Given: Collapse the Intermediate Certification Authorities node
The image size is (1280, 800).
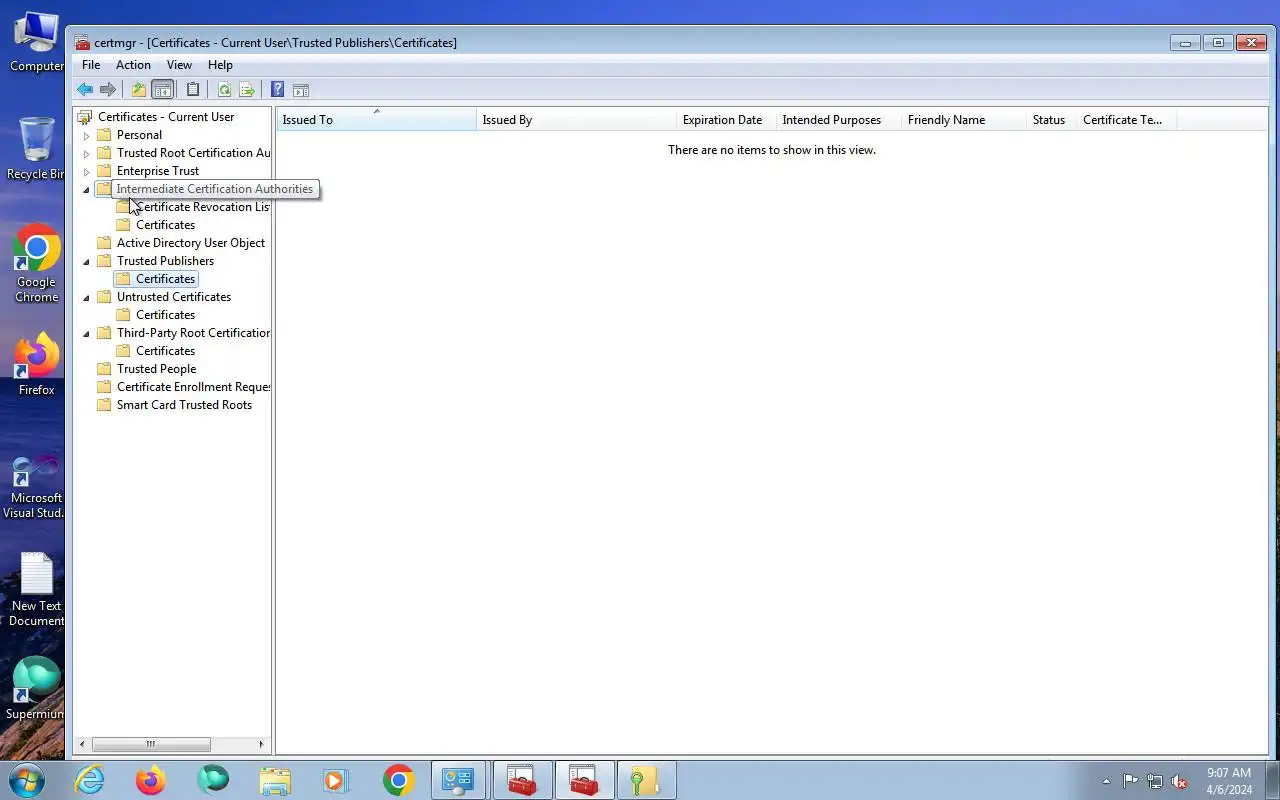Looking at the screenshot, I should [x=86, y=189].
